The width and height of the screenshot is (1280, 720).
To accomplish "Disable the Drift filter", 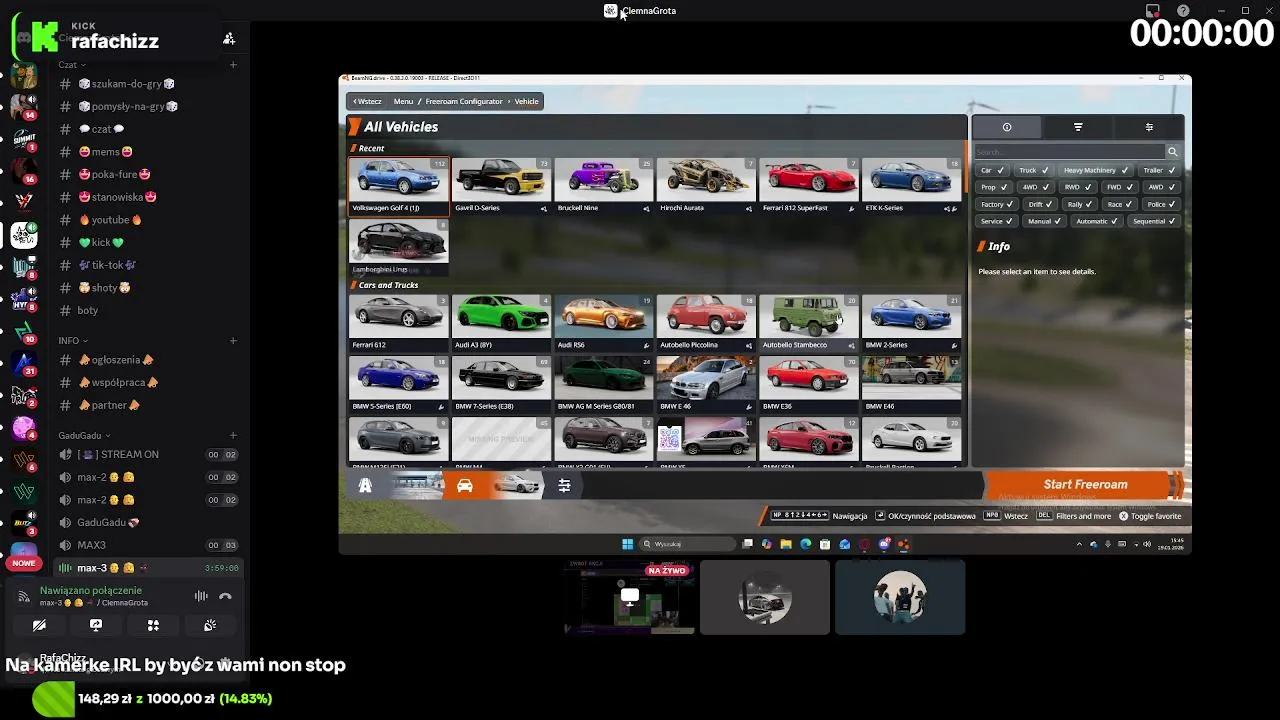I will point(1041,204).
